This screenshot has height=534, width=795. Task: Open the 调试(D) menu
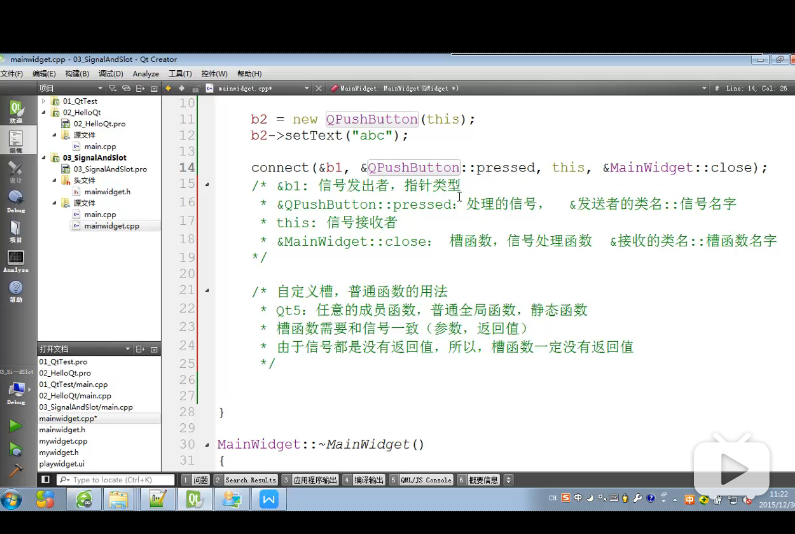tap(111, 74)
